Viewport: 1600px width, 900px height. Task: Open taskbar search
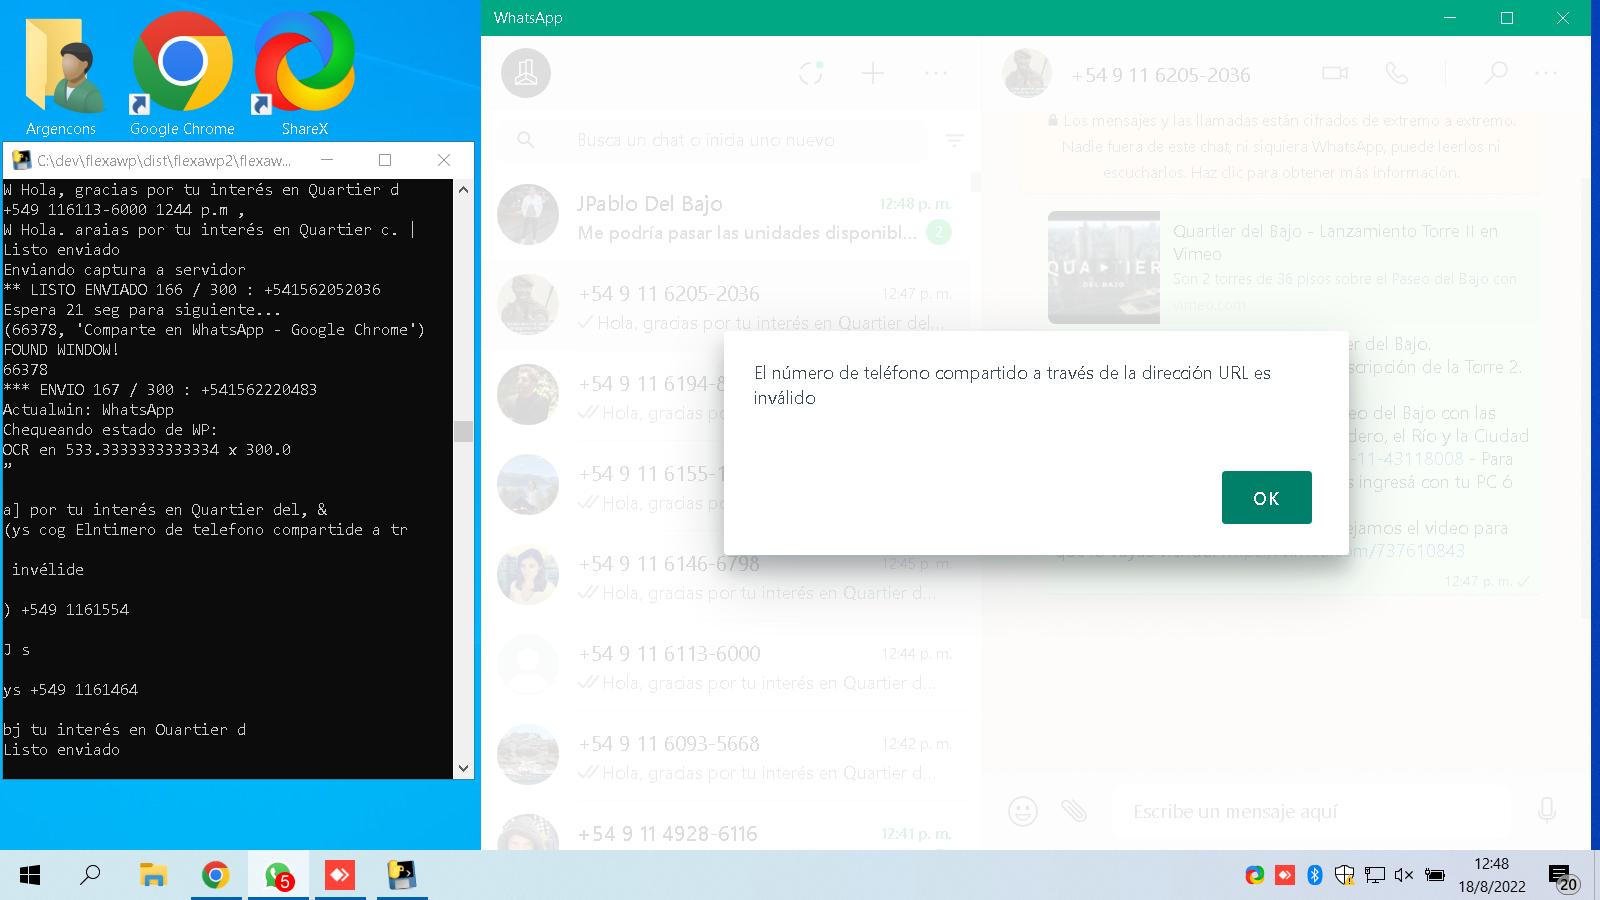(90, 876)
